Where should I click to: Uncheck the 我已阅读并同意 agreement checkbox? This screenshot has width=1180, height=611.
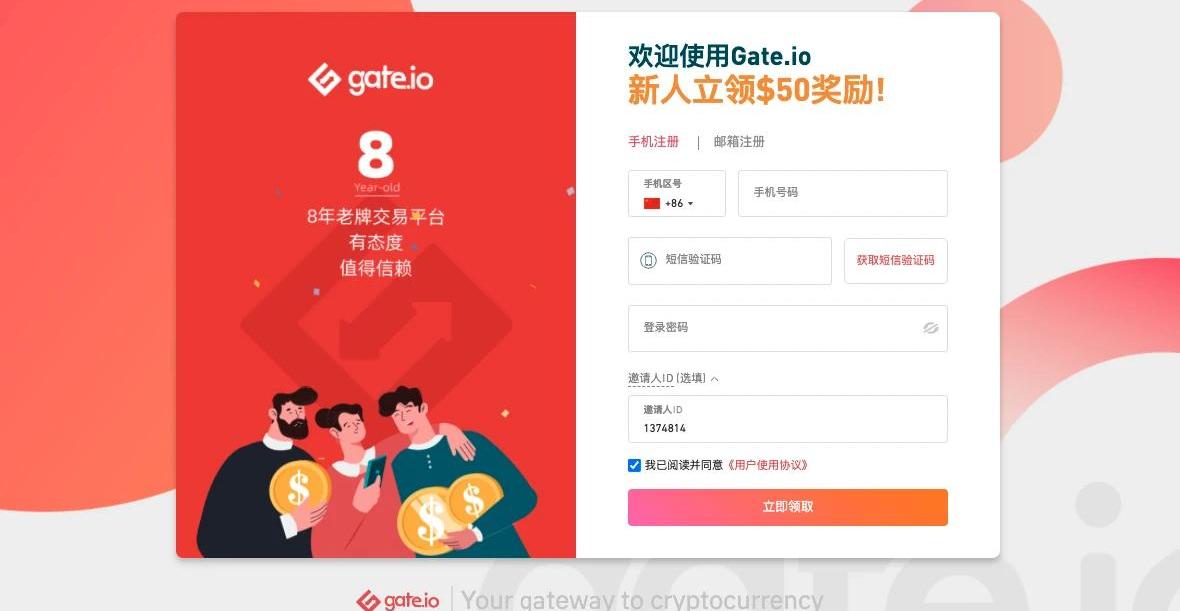[x=634, y=465]
